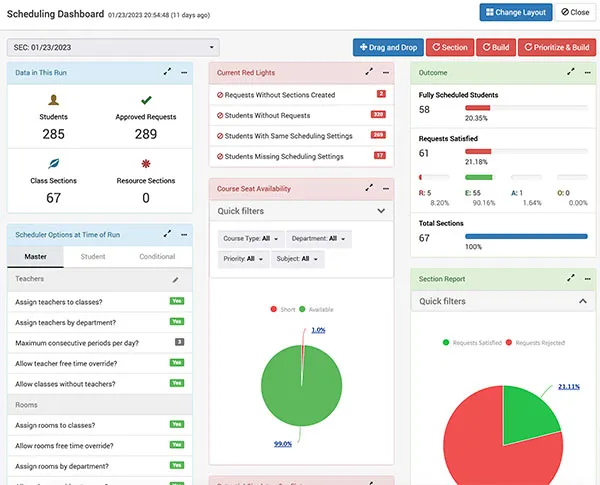This screenshot has width=600, height=485.
Task: Switch to the Conditional tab
Action: click(157, 257)
